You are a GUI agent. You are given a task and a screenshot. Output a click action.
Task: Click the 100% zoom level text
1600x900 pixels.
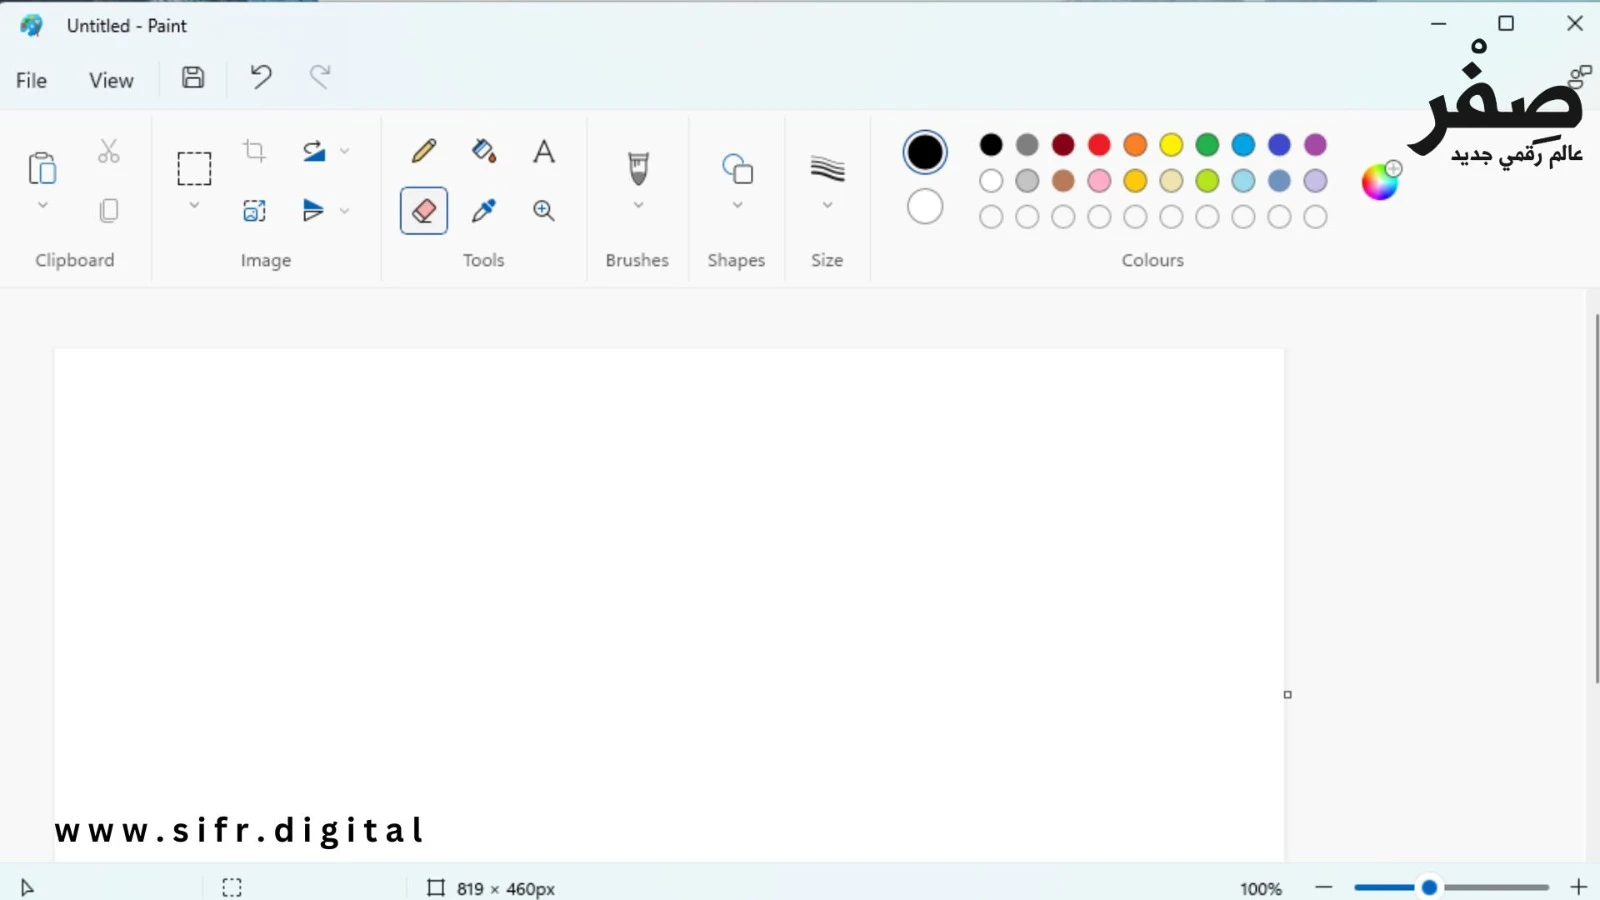[x=1261, y=888]
